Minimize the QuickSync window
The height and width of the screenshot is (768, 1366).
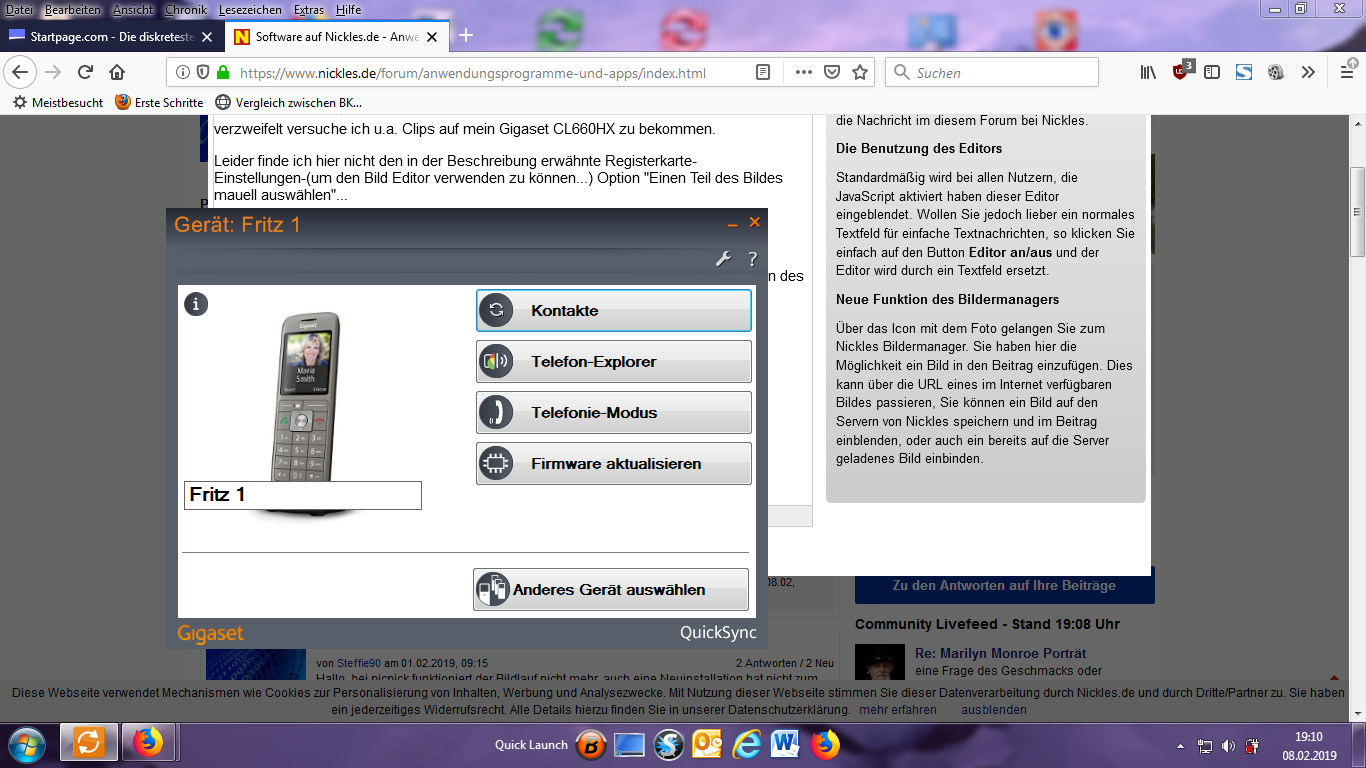pyautogui.click(x=732, y=224)
